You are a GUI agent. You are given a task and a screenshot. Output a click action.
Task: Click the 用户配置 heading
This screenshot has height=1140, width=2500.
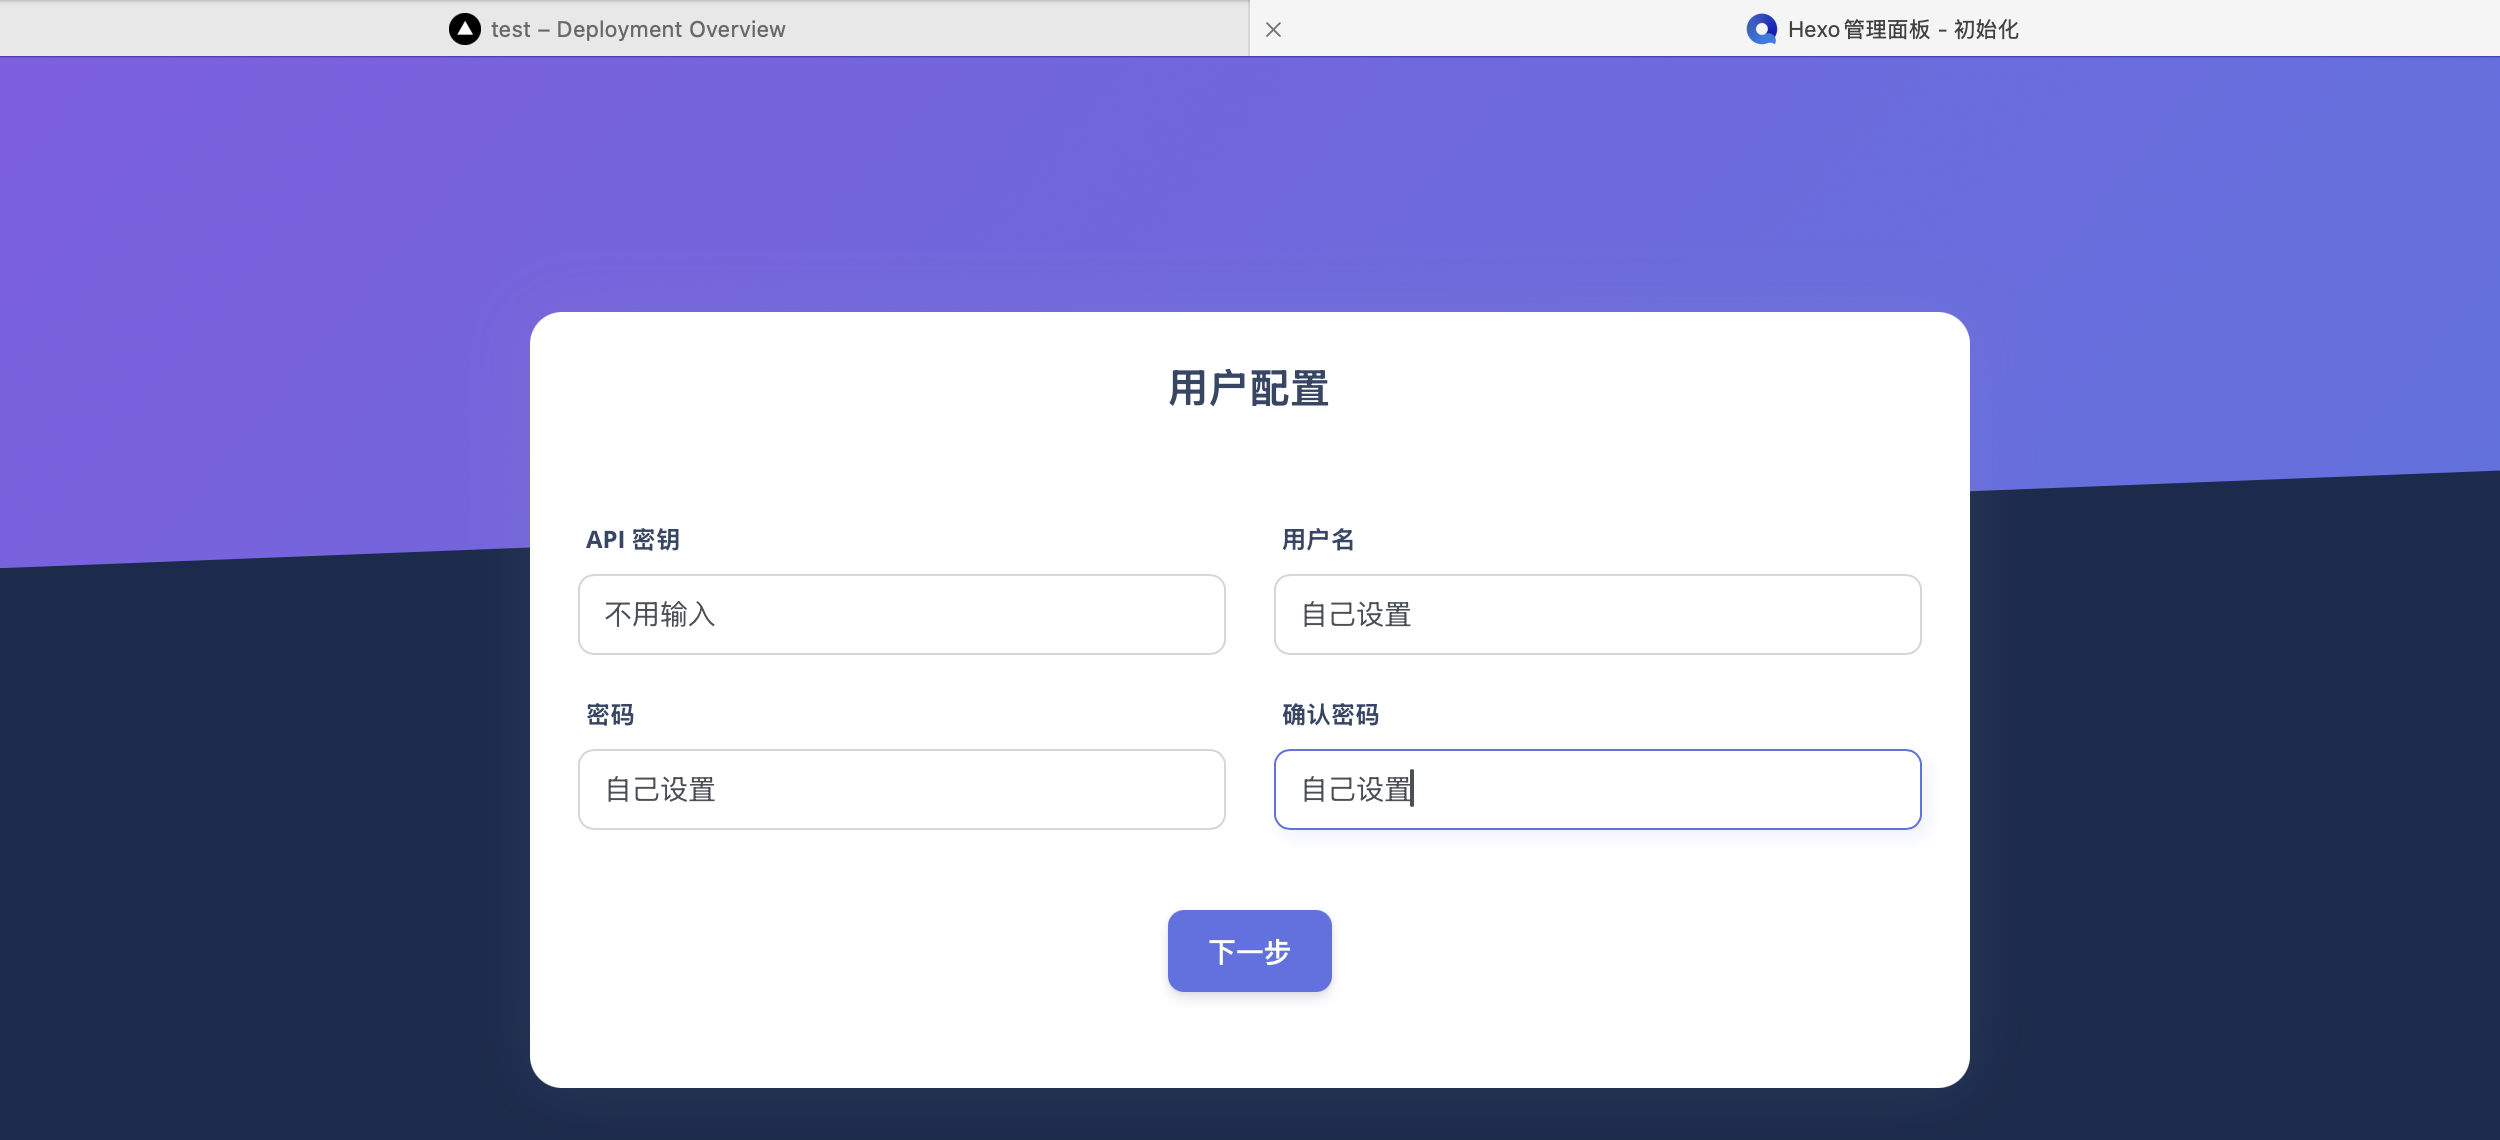coord(1249,388)
